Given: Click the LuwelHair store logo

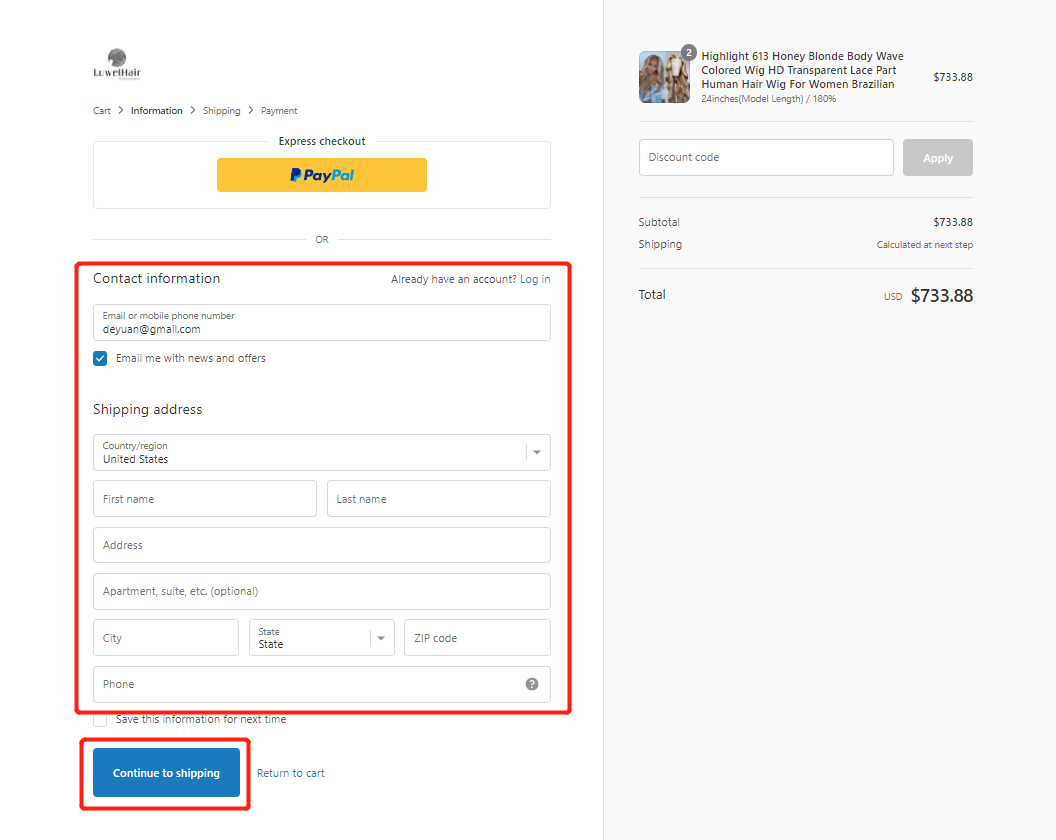Looking at the screenshot, I should [117, 65].
